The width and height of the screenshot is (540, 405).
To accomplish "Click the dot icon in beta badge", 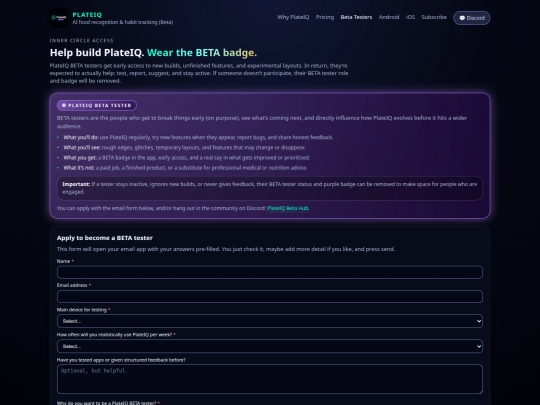I will coord(64,105).
